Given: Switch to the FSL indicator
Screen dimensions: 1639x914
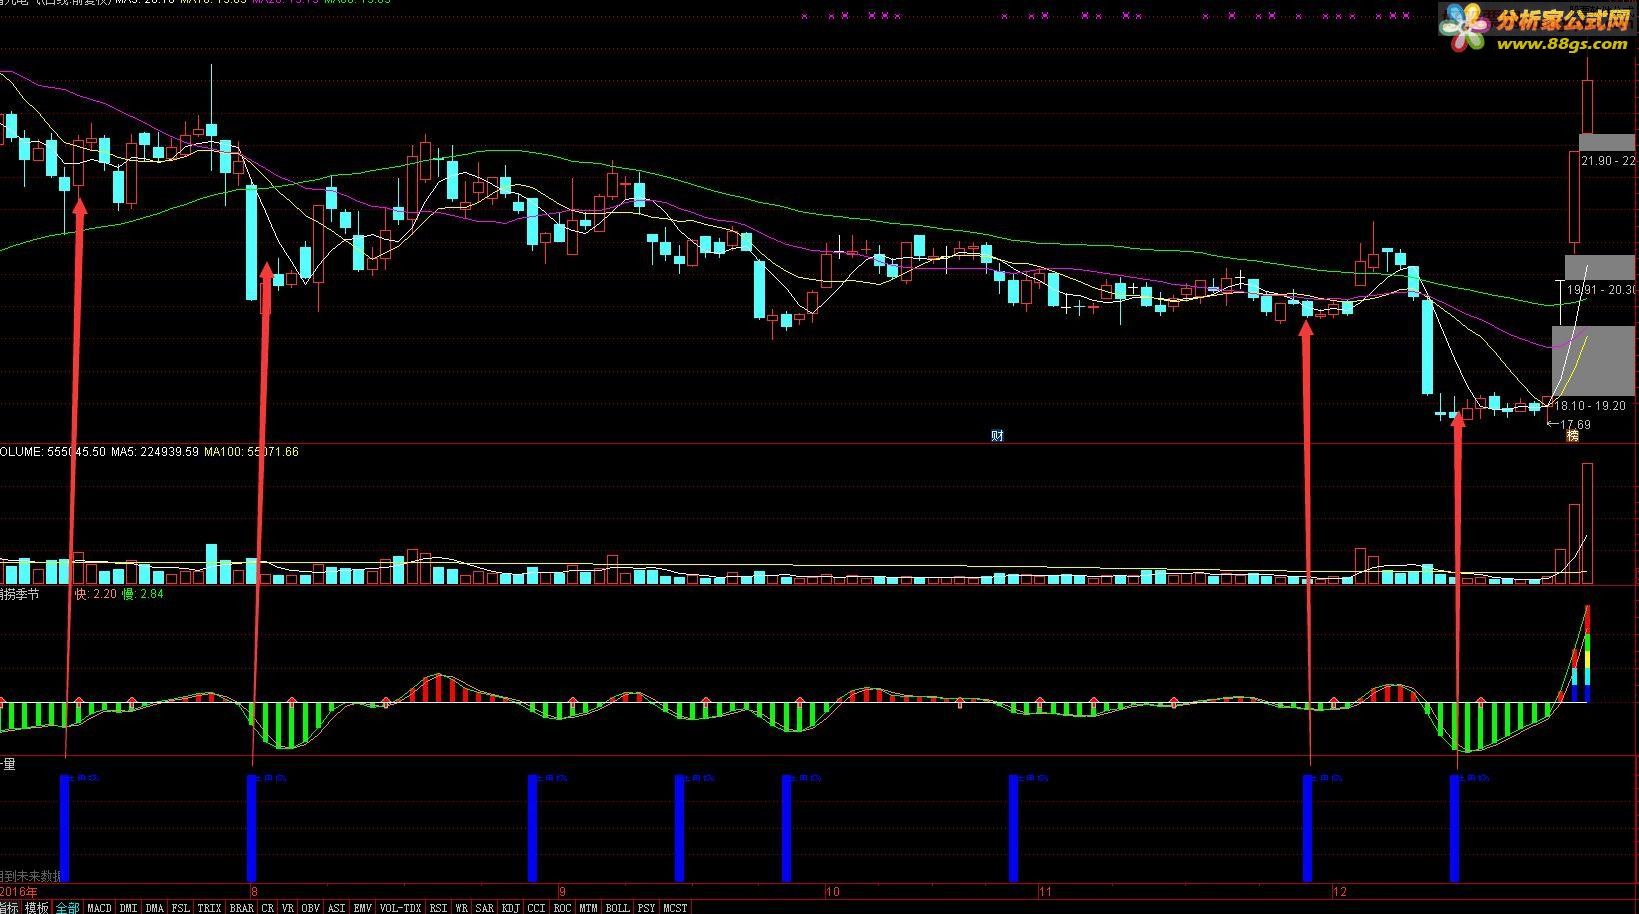Looking at the screenshot, I should pos(180,908).
